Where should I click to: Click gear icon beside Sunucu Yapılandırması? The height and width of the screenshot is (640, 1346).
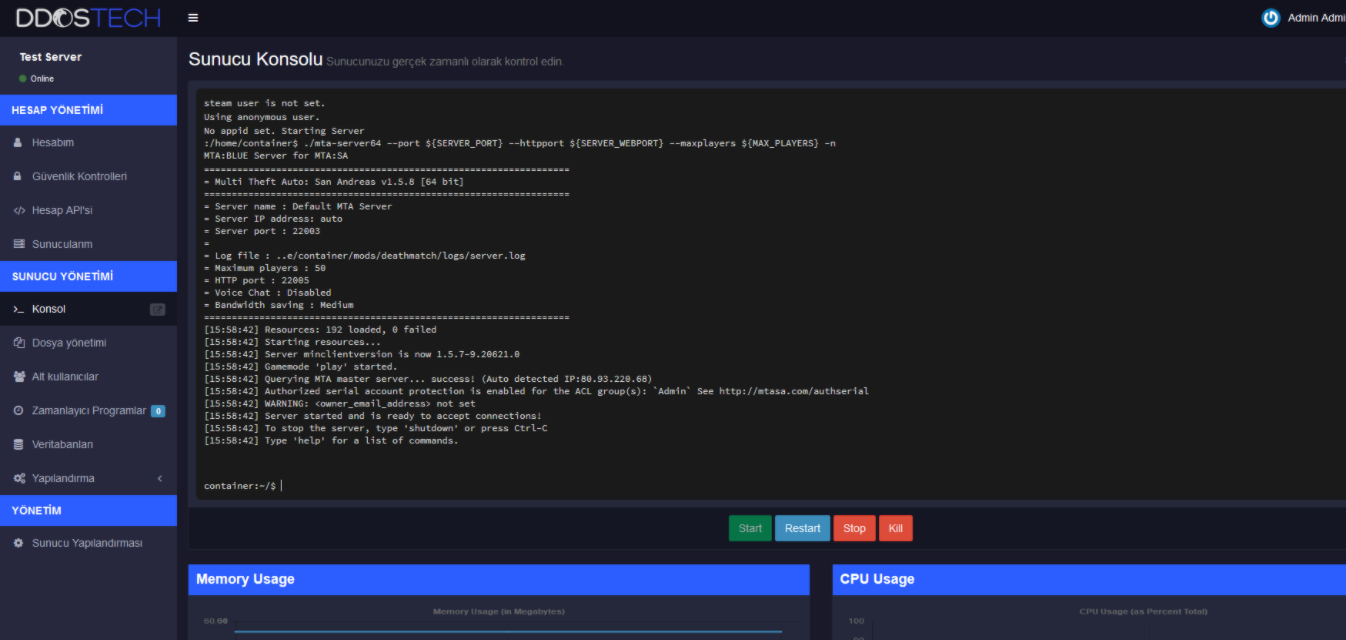coord(19,543)
